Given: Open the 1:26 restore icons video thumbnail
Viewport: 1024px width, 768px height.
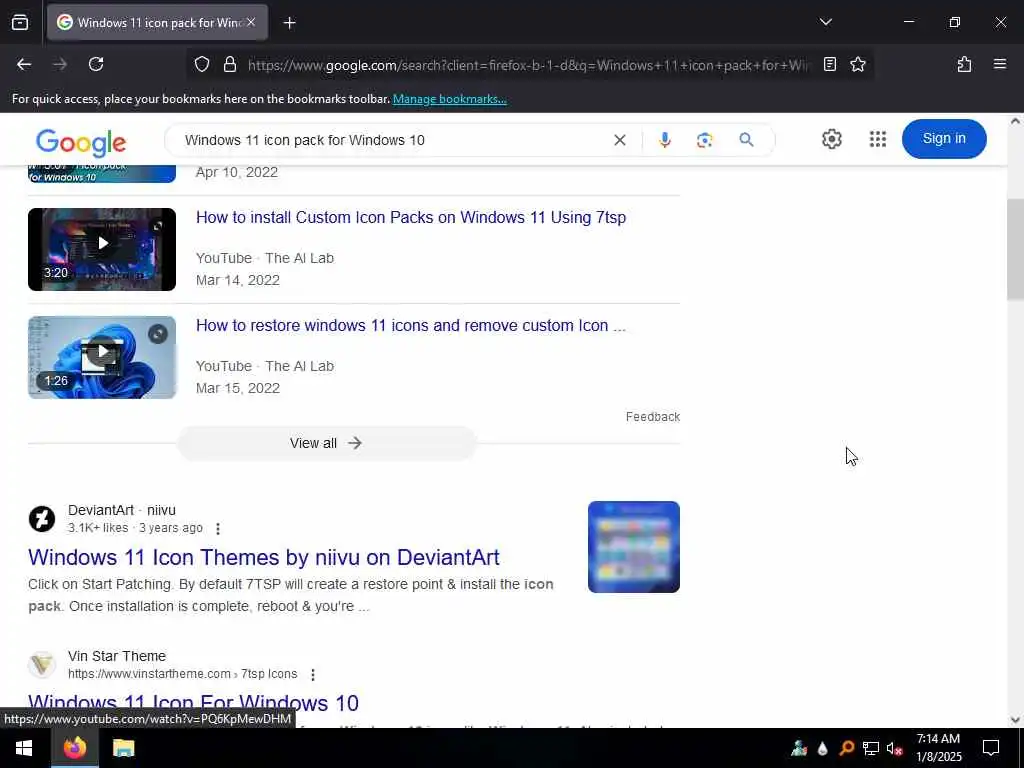Looking at the screenshot, I should 102,357.
